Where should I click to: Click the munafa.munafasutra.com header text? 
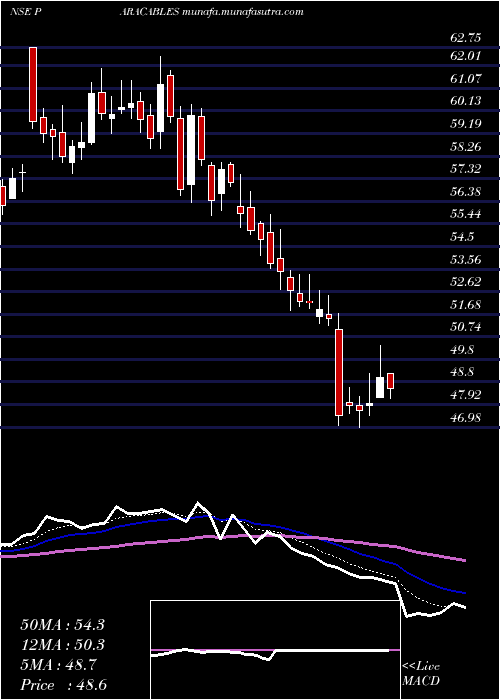242,12
